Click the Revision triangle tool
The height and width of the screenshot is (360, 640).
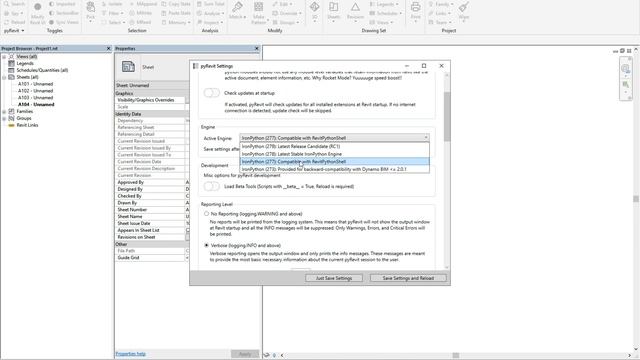[355, 11]
